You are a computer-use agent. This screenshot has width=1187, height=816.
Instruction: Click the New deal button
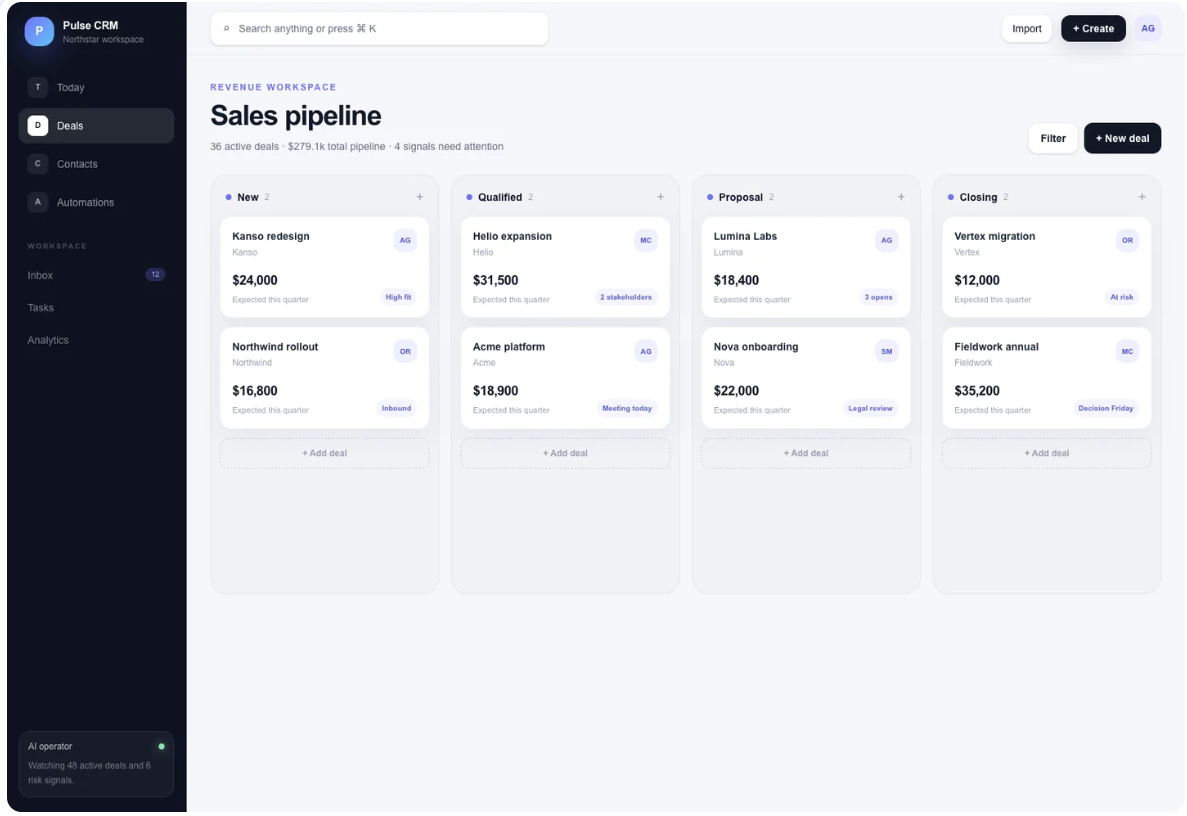pos(1122,139)
